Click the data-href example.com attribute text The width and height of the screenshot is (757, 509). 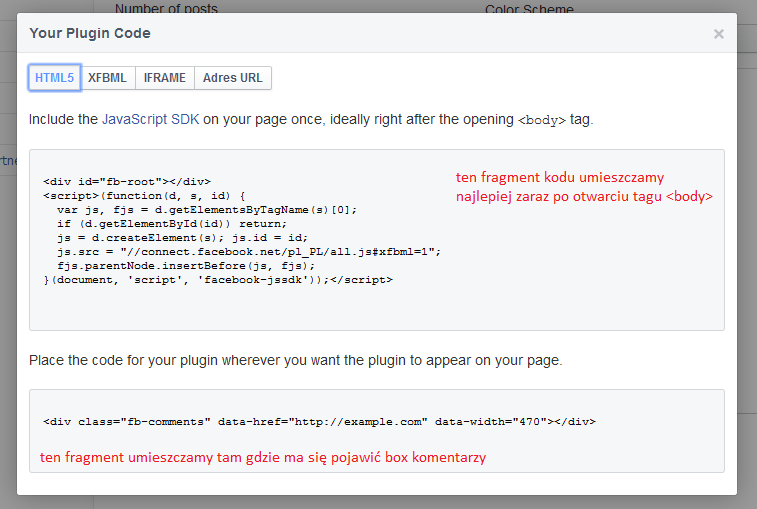point(356,422)
